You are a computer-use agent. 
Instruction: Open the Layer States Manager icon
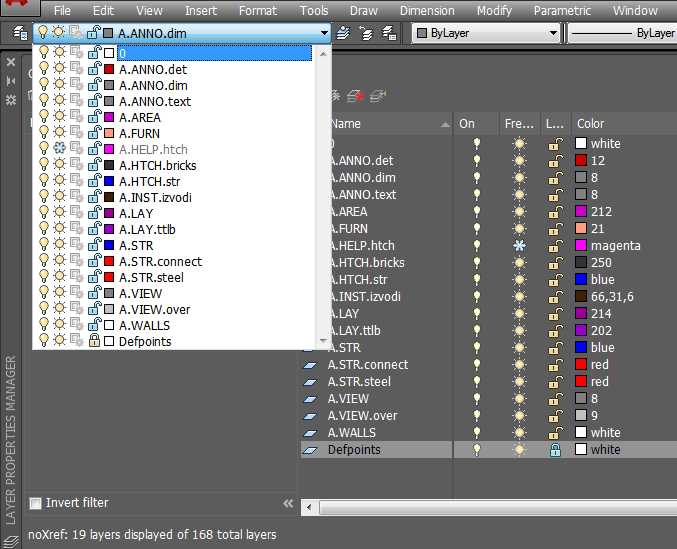click(389, 33)
